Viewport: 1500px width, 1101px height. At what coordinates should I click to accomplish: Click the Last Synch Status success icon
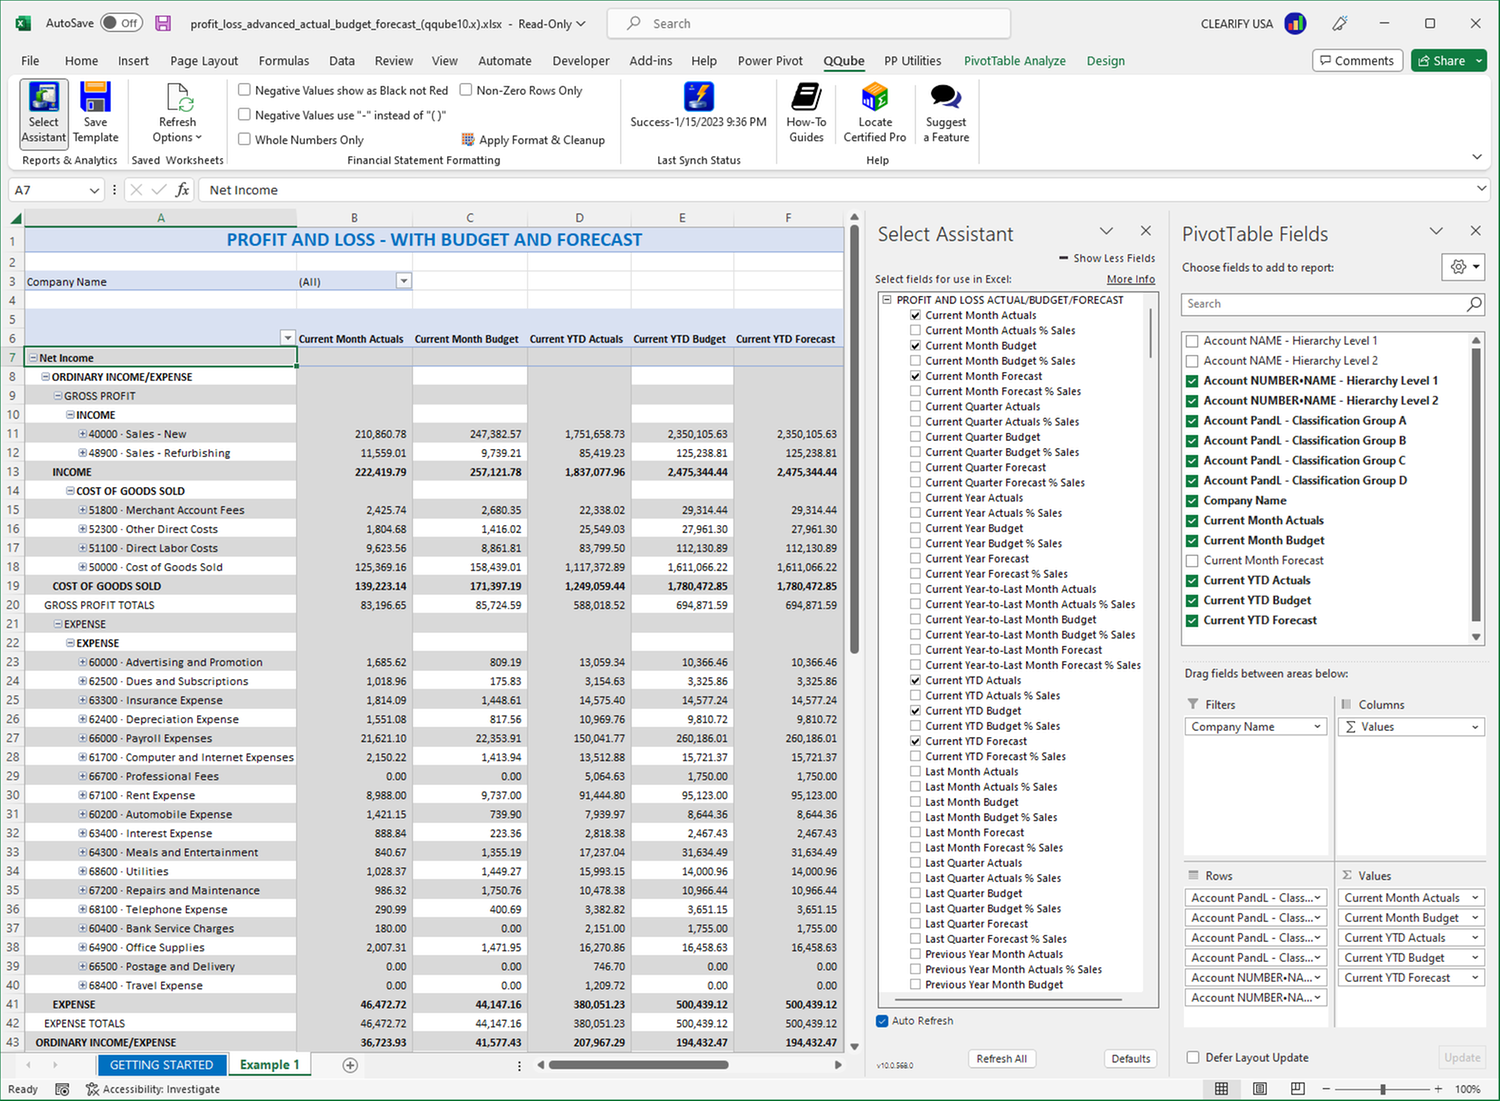point(698,97)
